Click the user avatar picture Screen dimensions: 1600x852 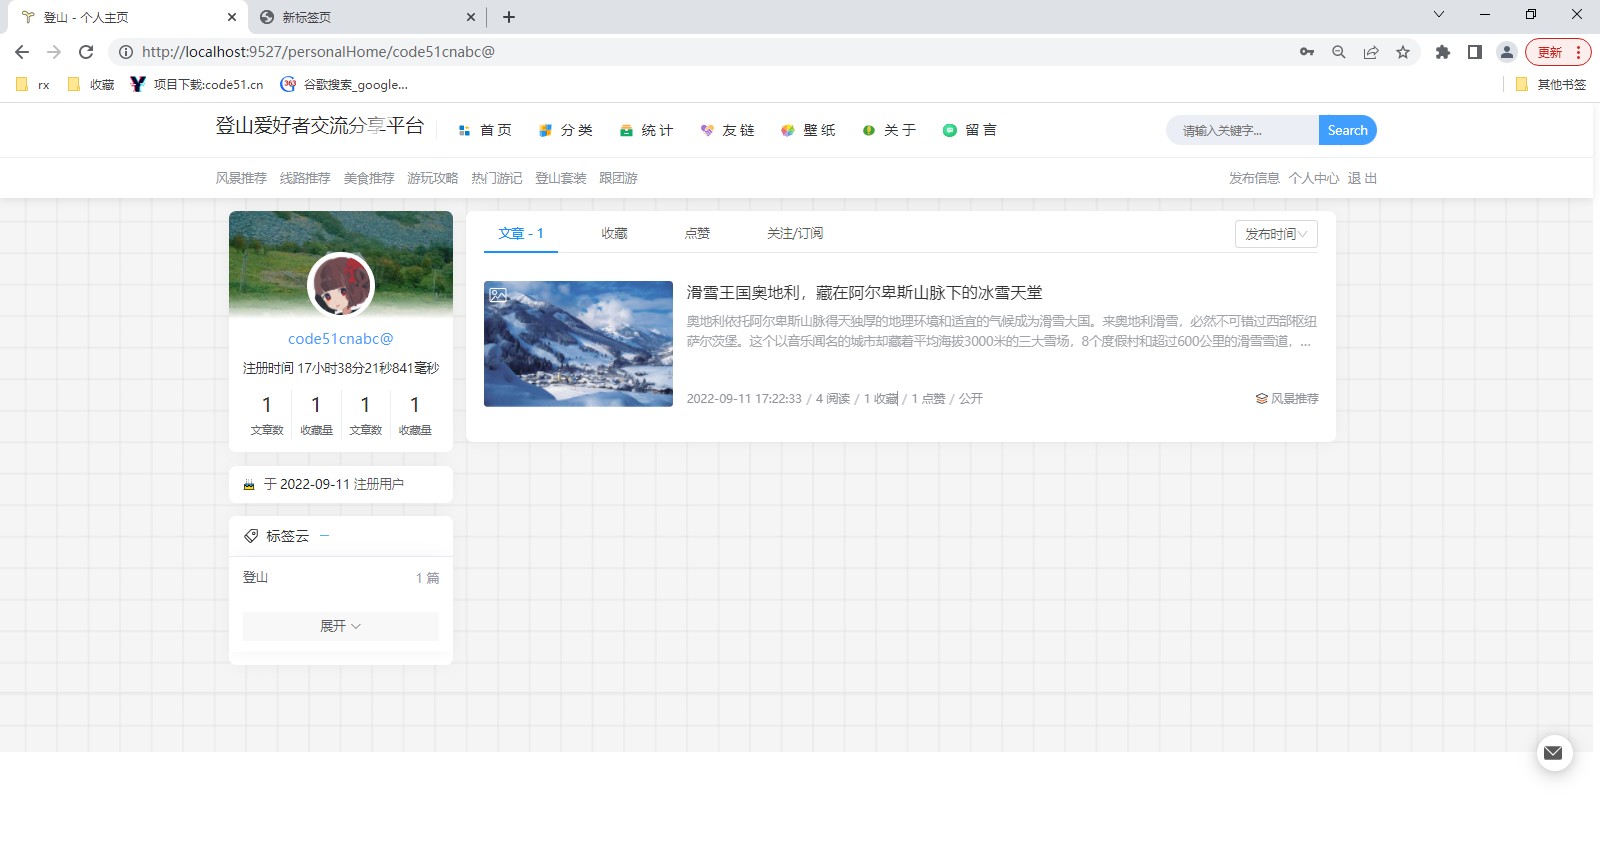coord(341,285)
